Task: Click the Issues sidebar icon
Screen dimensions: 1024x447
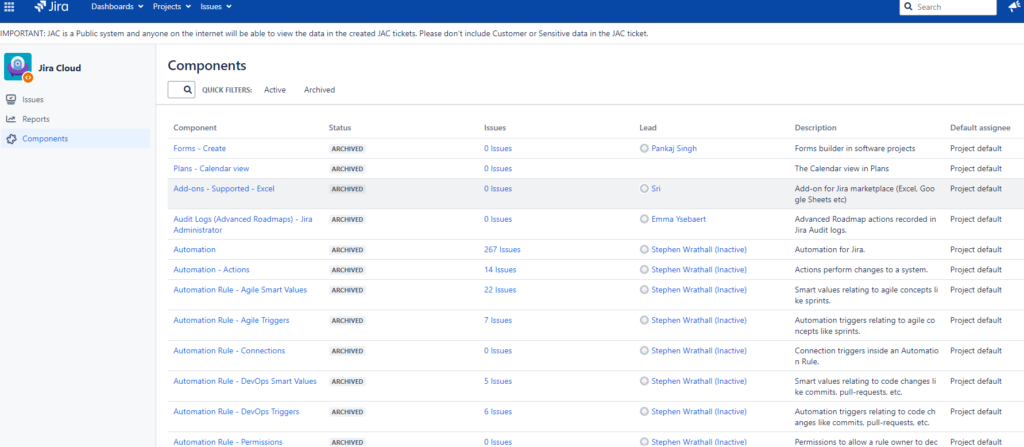Action: coord(10,99)
